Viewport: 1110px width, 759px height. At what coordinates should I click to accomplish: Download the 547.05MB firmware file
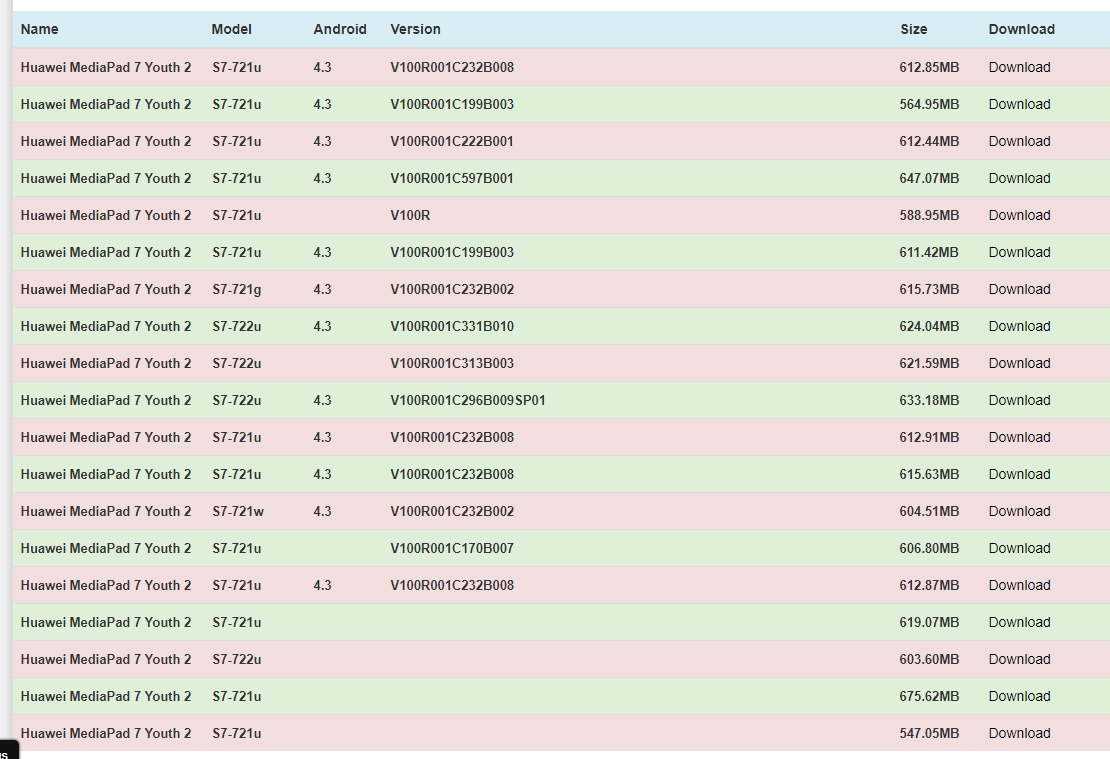pyautogui.click(x=1019, y=733)
